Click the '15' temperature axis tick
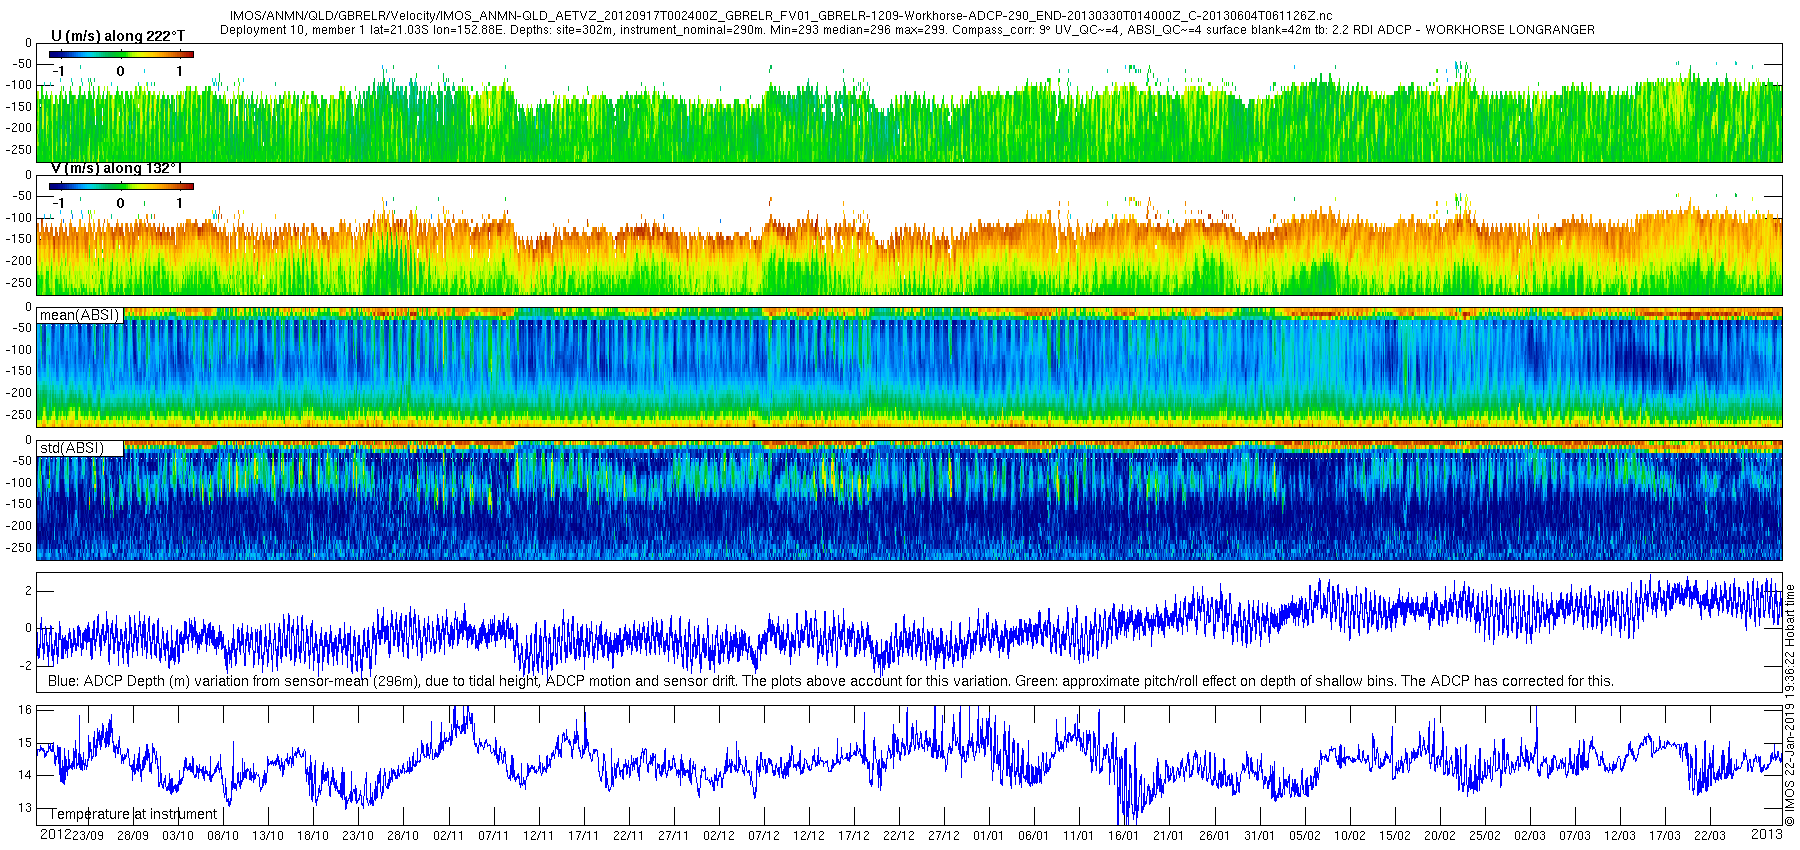This screenshot has height=850, width=1800. pos(25,743)
